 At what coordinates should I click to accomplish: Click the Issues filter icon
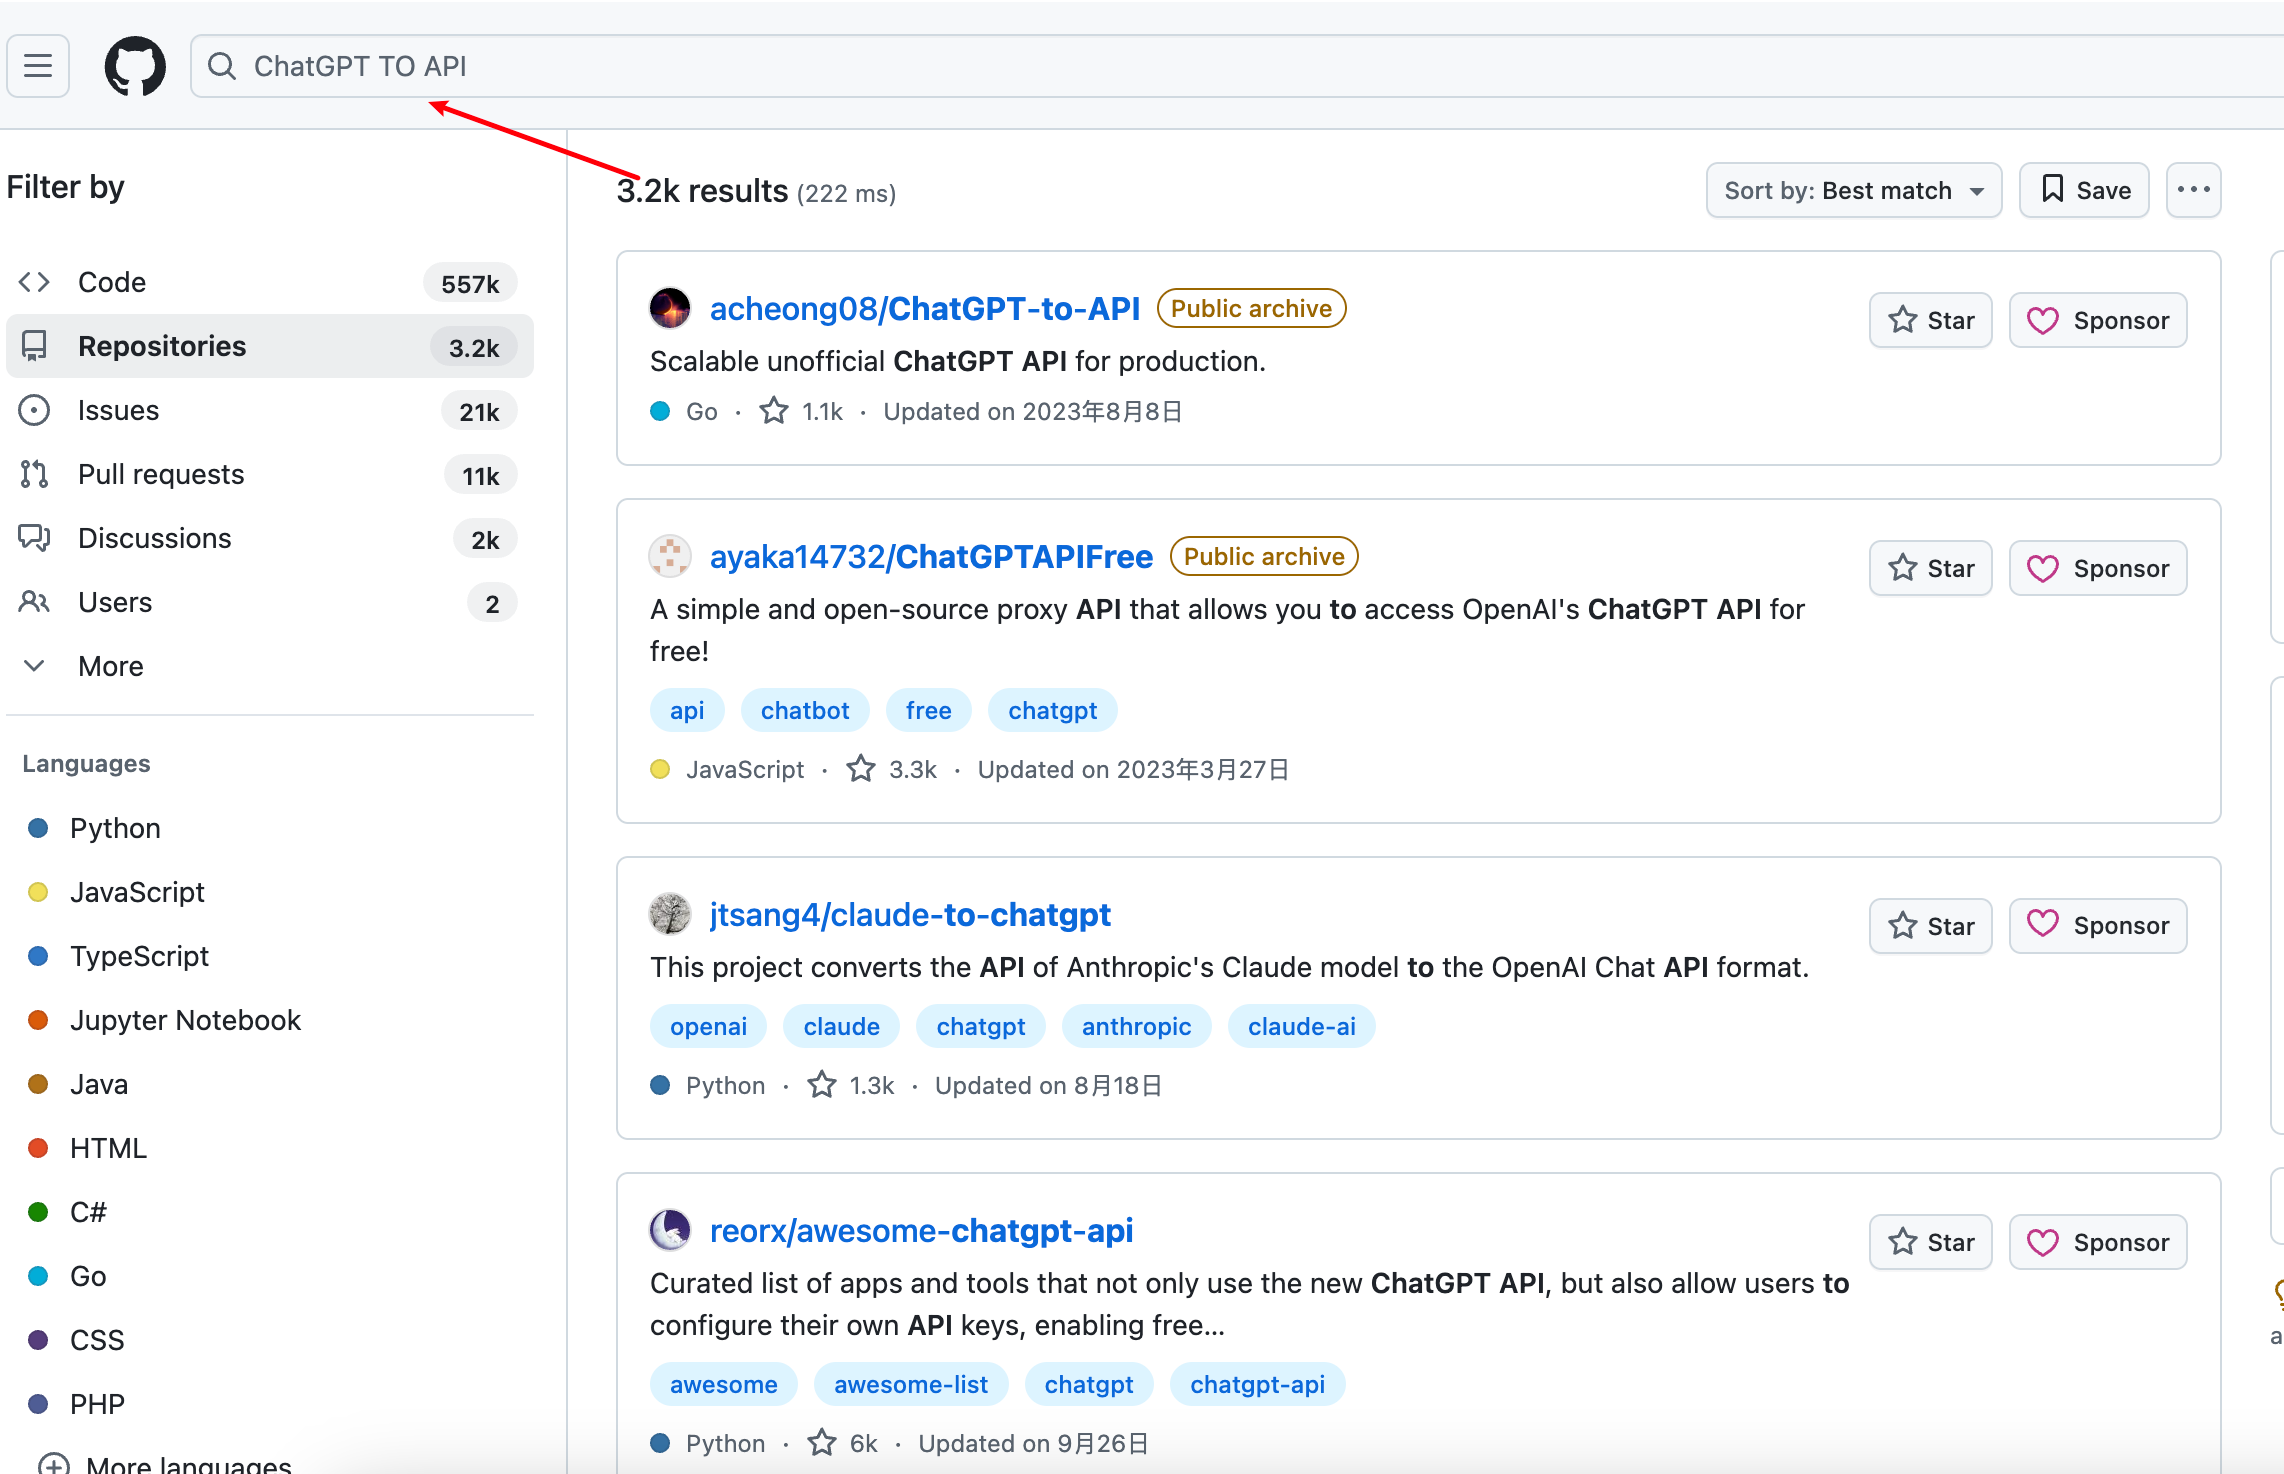pyautogui.click(x=34, y=409)
